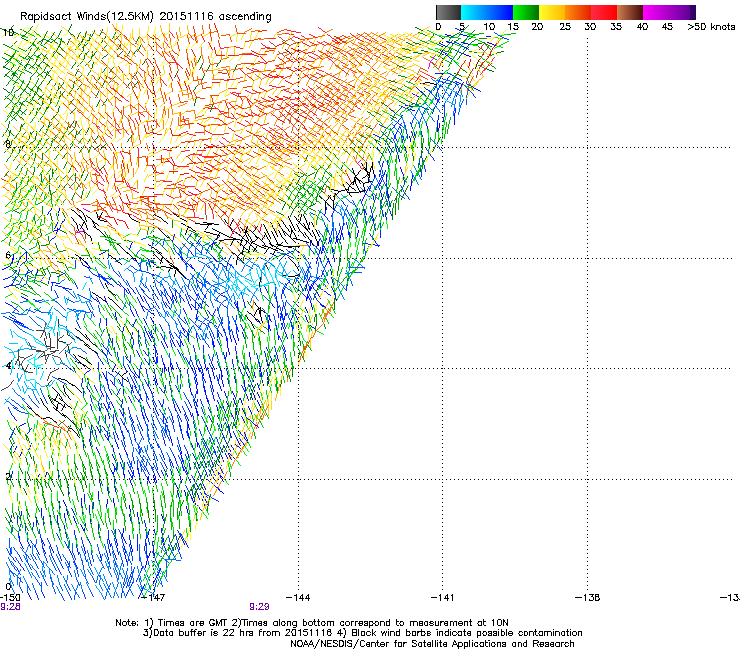
Task: Click the longitude label '-150'
Action: (10, 598)
